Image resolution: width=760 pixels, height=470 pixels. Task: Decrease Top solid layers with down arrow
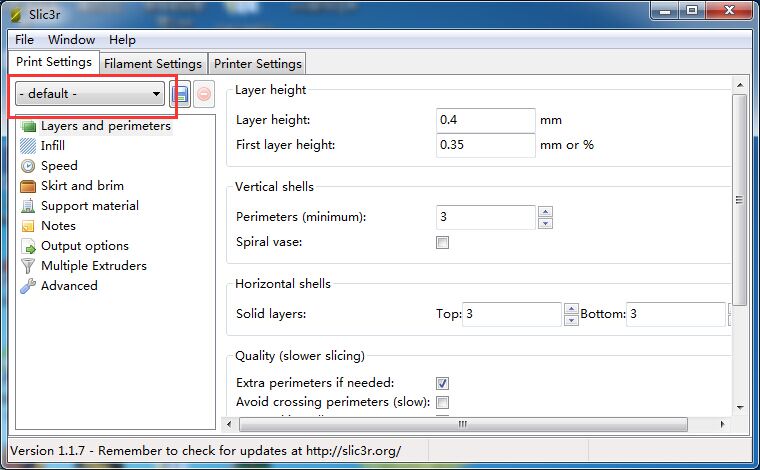(x=571, y=320)
